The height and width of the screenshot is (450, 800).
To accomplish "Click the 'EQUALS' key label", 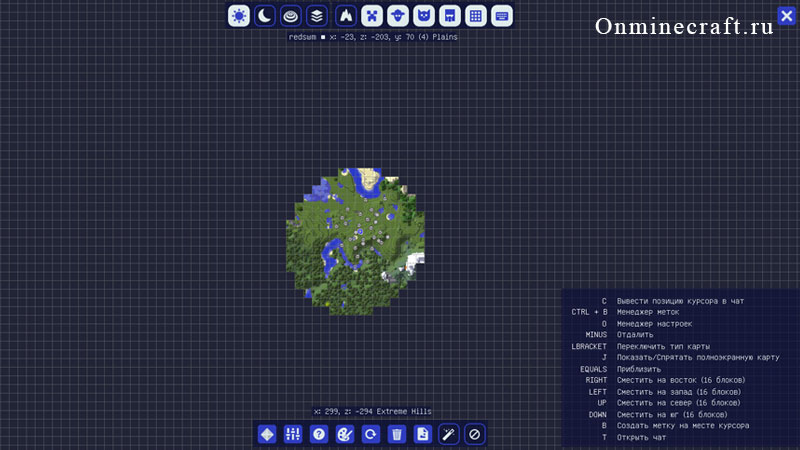I will 593,369.
